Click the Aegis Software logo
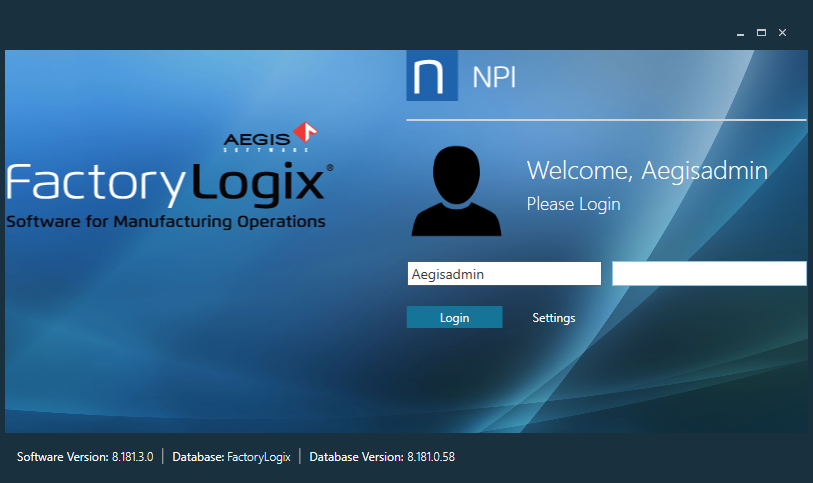The height and width of the screenshot is (483, 813). [x=270, y=137]
